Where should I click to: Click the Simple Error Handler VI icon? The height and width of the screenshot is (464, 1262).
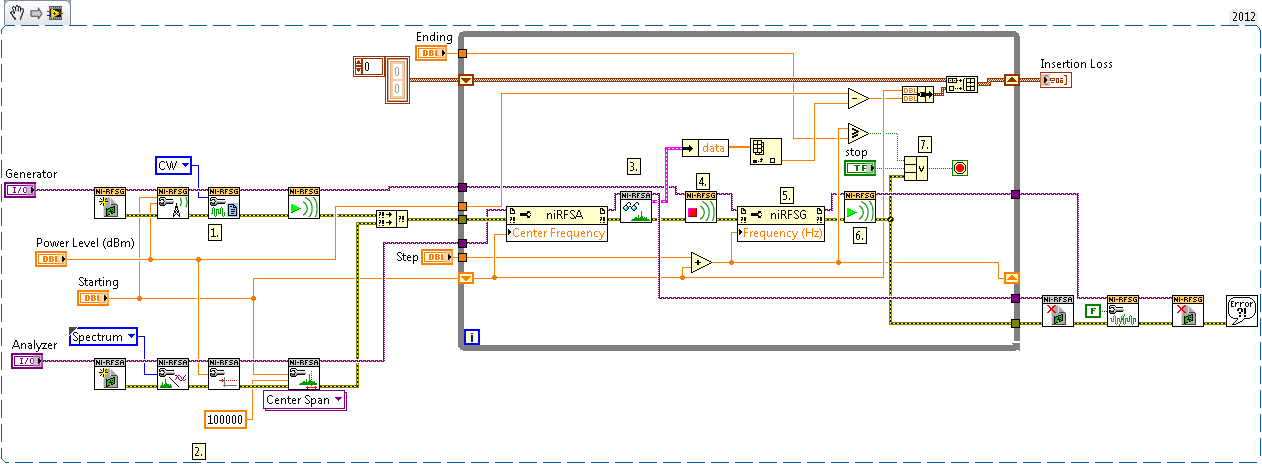(1243, 311)
